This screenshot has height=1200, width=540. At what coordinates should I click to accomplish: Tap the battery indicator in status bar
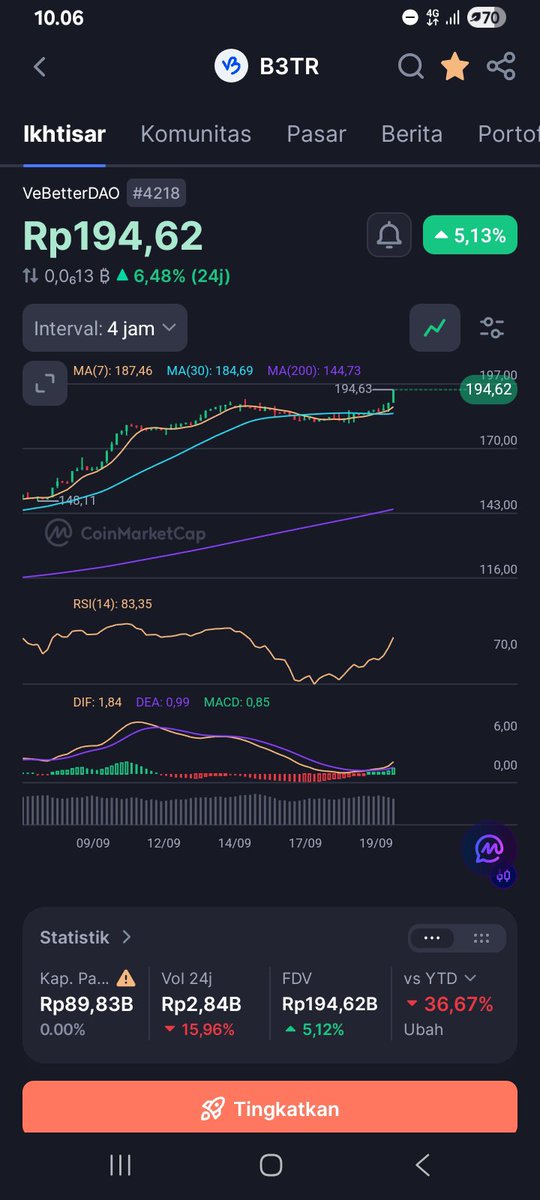click(x=487, y=17)
